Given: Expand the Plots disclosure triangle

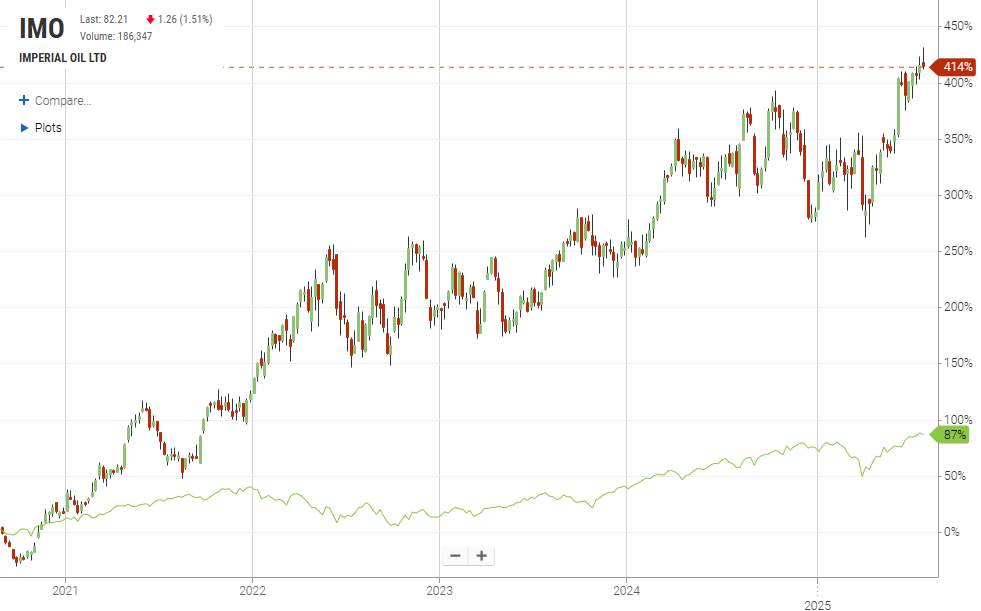Looking at the screenshot, I should click(24, 128).
